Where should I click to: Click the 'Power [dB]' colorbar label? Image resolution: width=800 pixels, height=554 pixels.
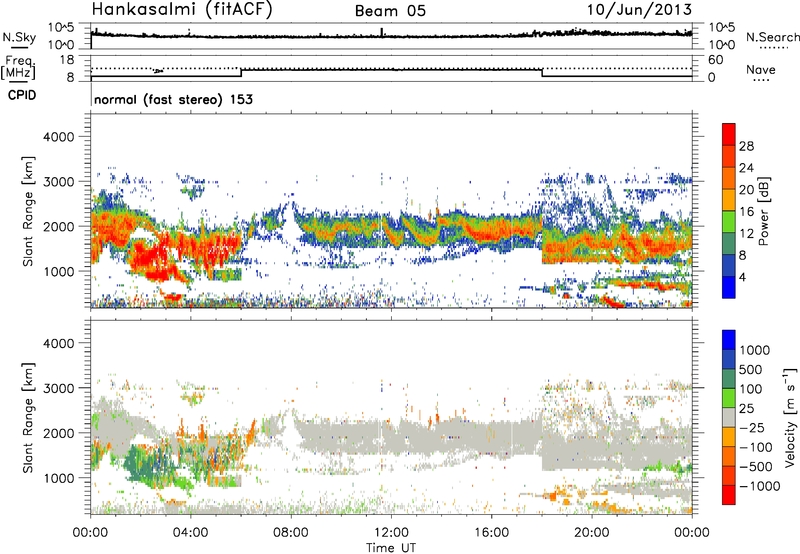pyautogui.click(x=764, y=211)
